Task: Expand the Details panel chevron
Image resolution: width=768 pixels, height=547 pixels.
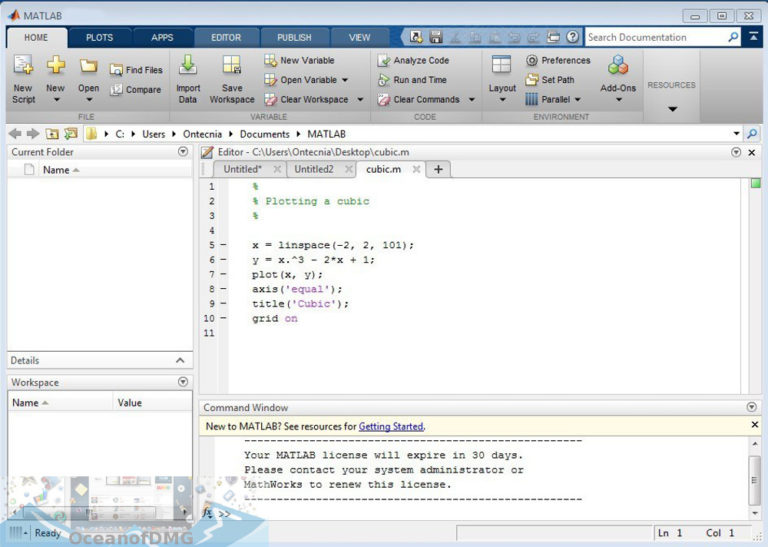Action: pyautogui.click(x=180, y=360)
